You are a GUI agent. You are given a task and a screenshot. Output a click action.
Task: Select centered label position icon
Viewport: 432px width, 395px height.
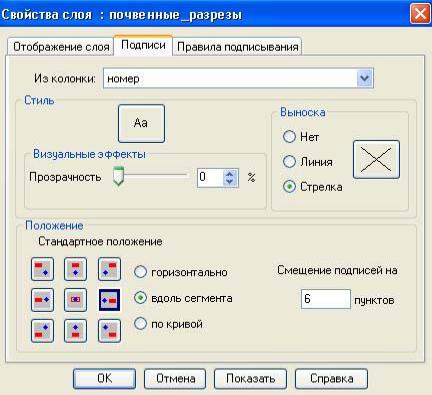tap(75, 300)
